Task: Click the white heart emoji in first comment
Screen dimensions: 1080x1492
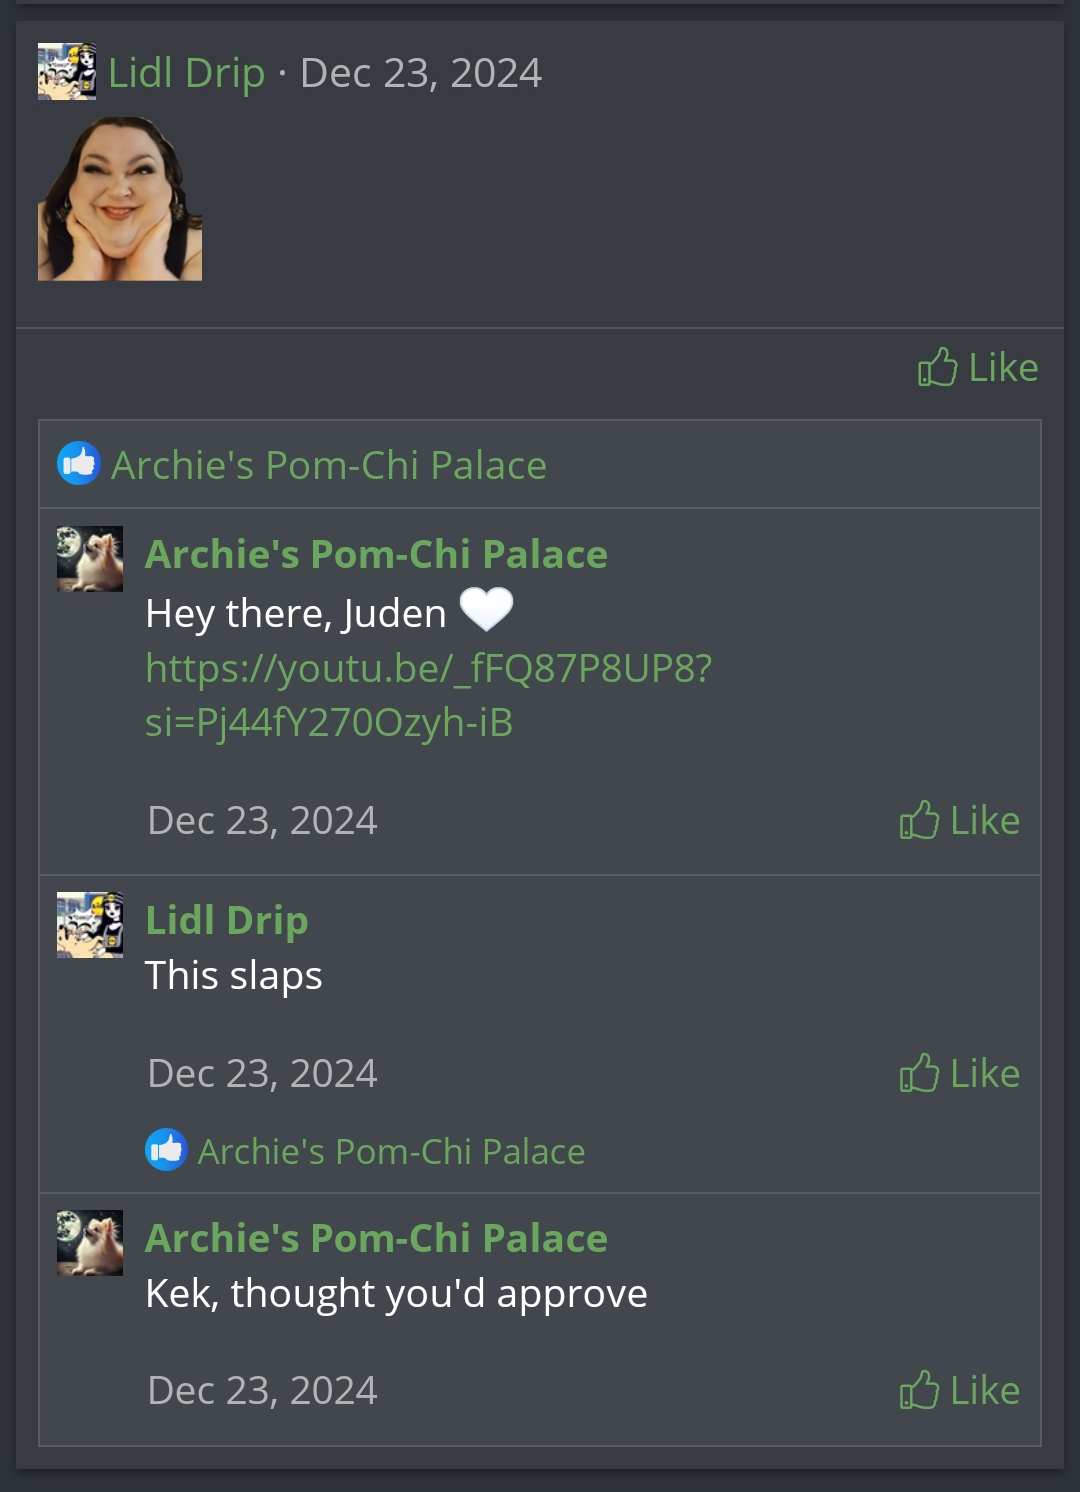Action: [x=486, y=609]
